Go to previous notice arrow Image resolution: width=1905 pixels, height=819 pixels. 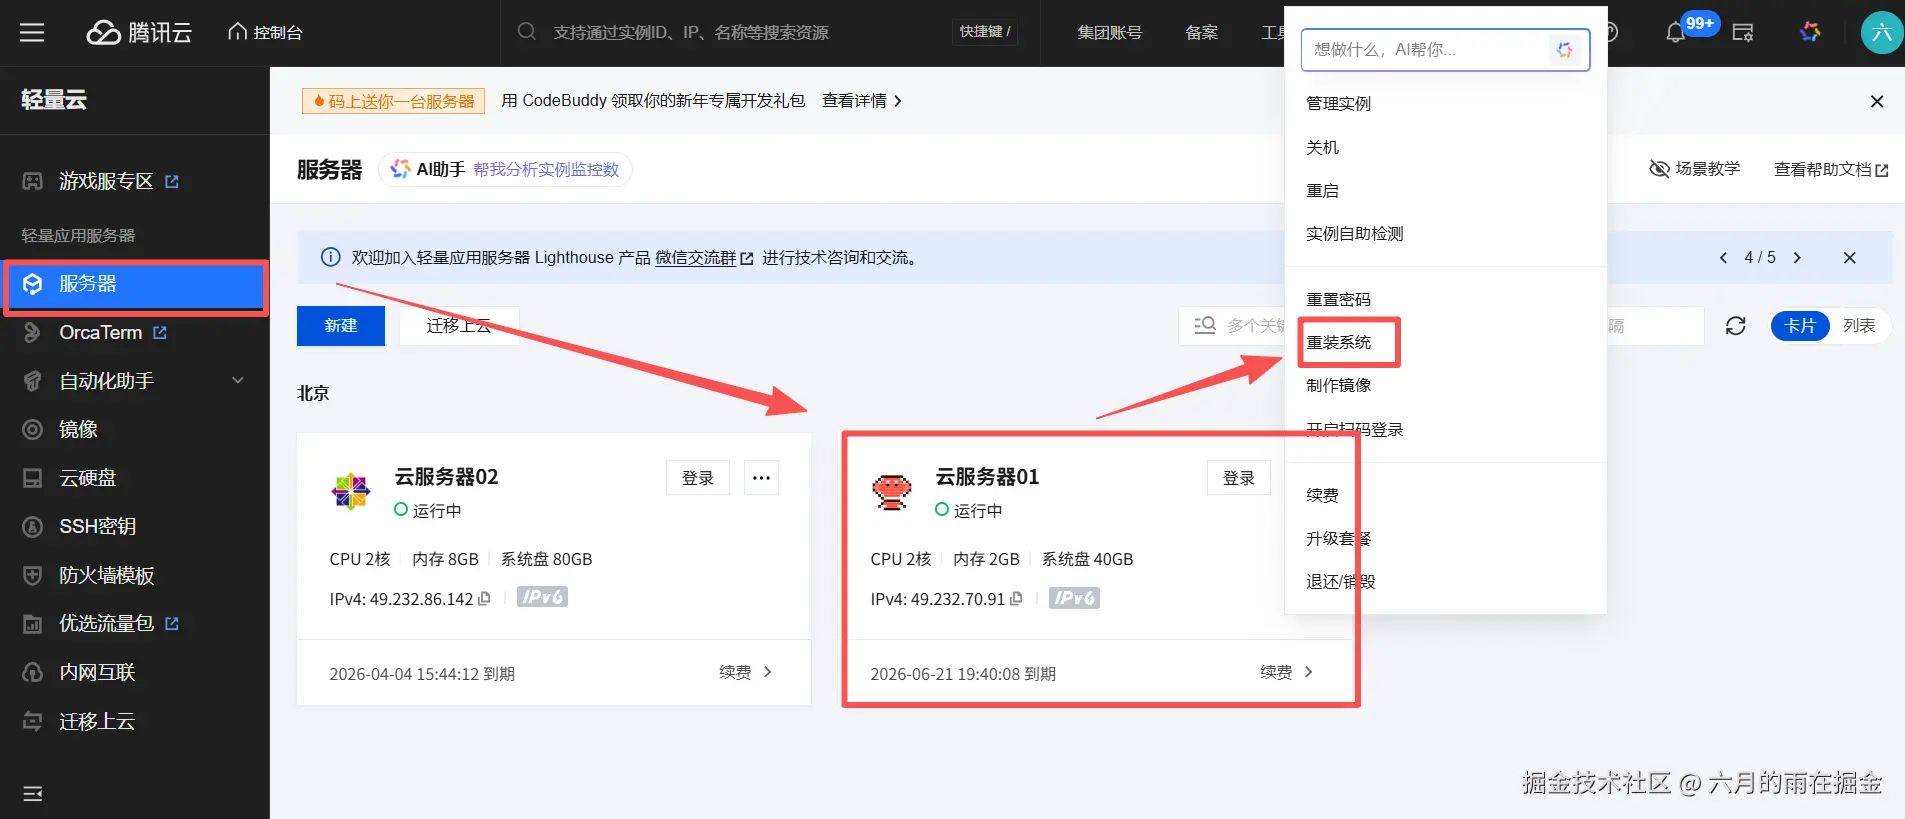(x=1723, y=258)
